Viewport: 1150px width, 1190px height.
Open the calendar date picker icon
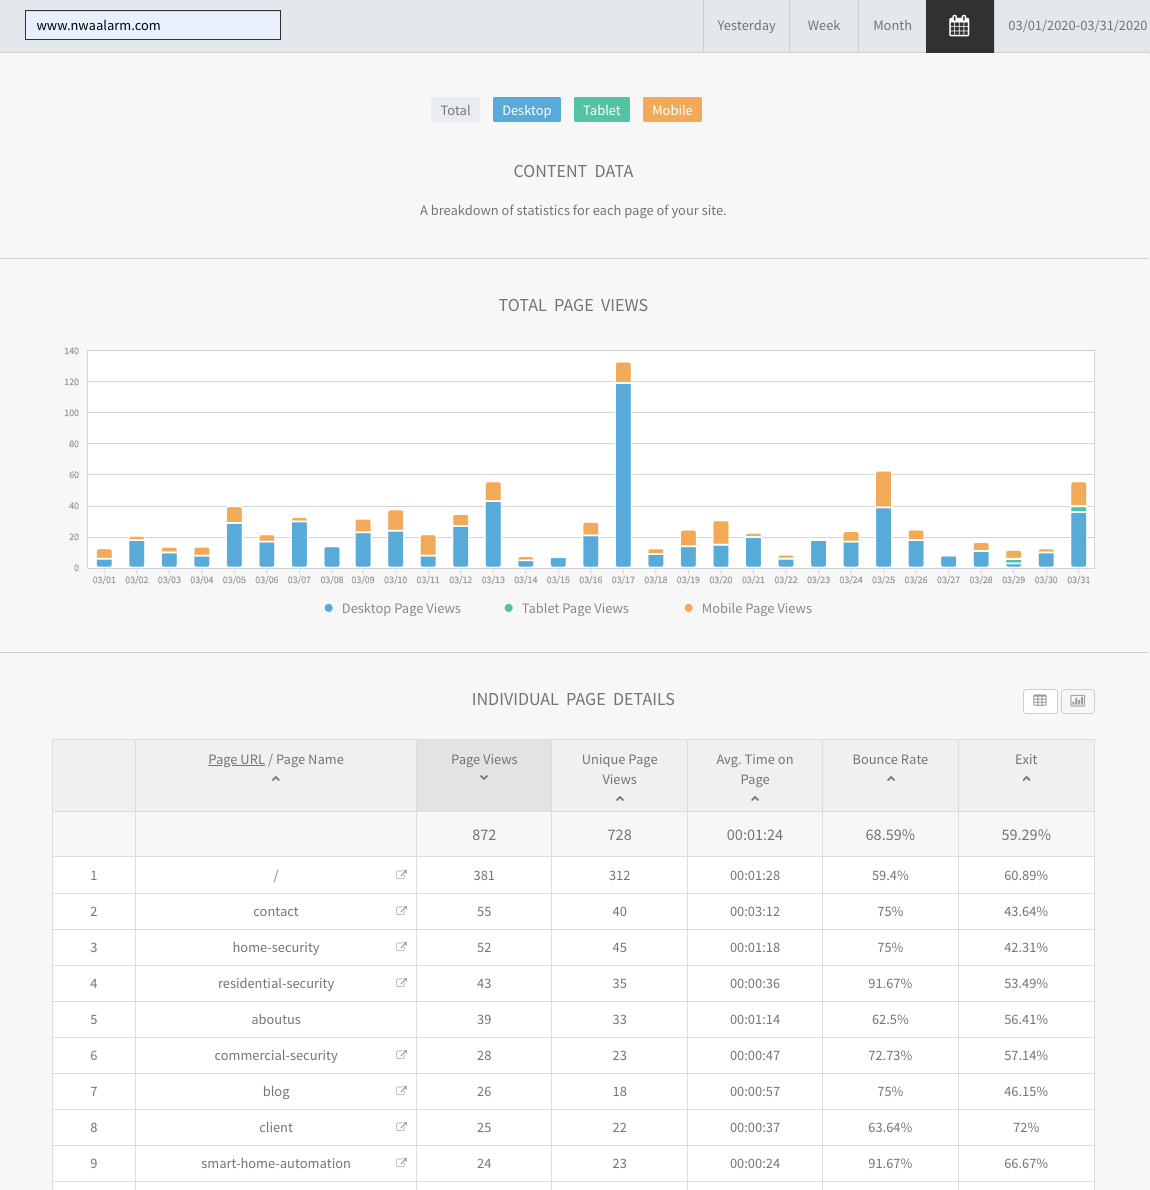pos(959,26)
